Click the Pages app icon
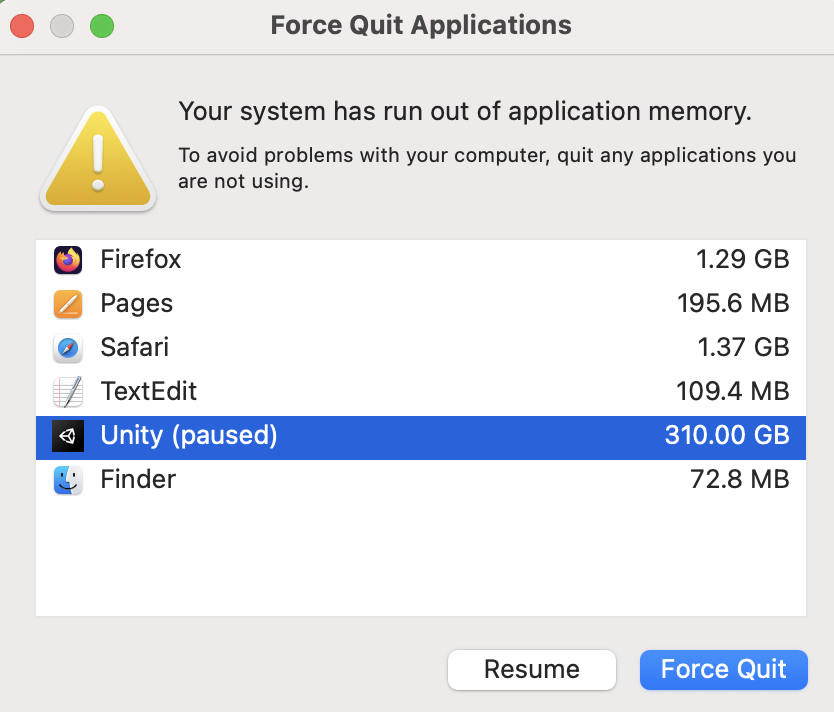Screen dimensions: 834x712 click(x=68, y=304)
